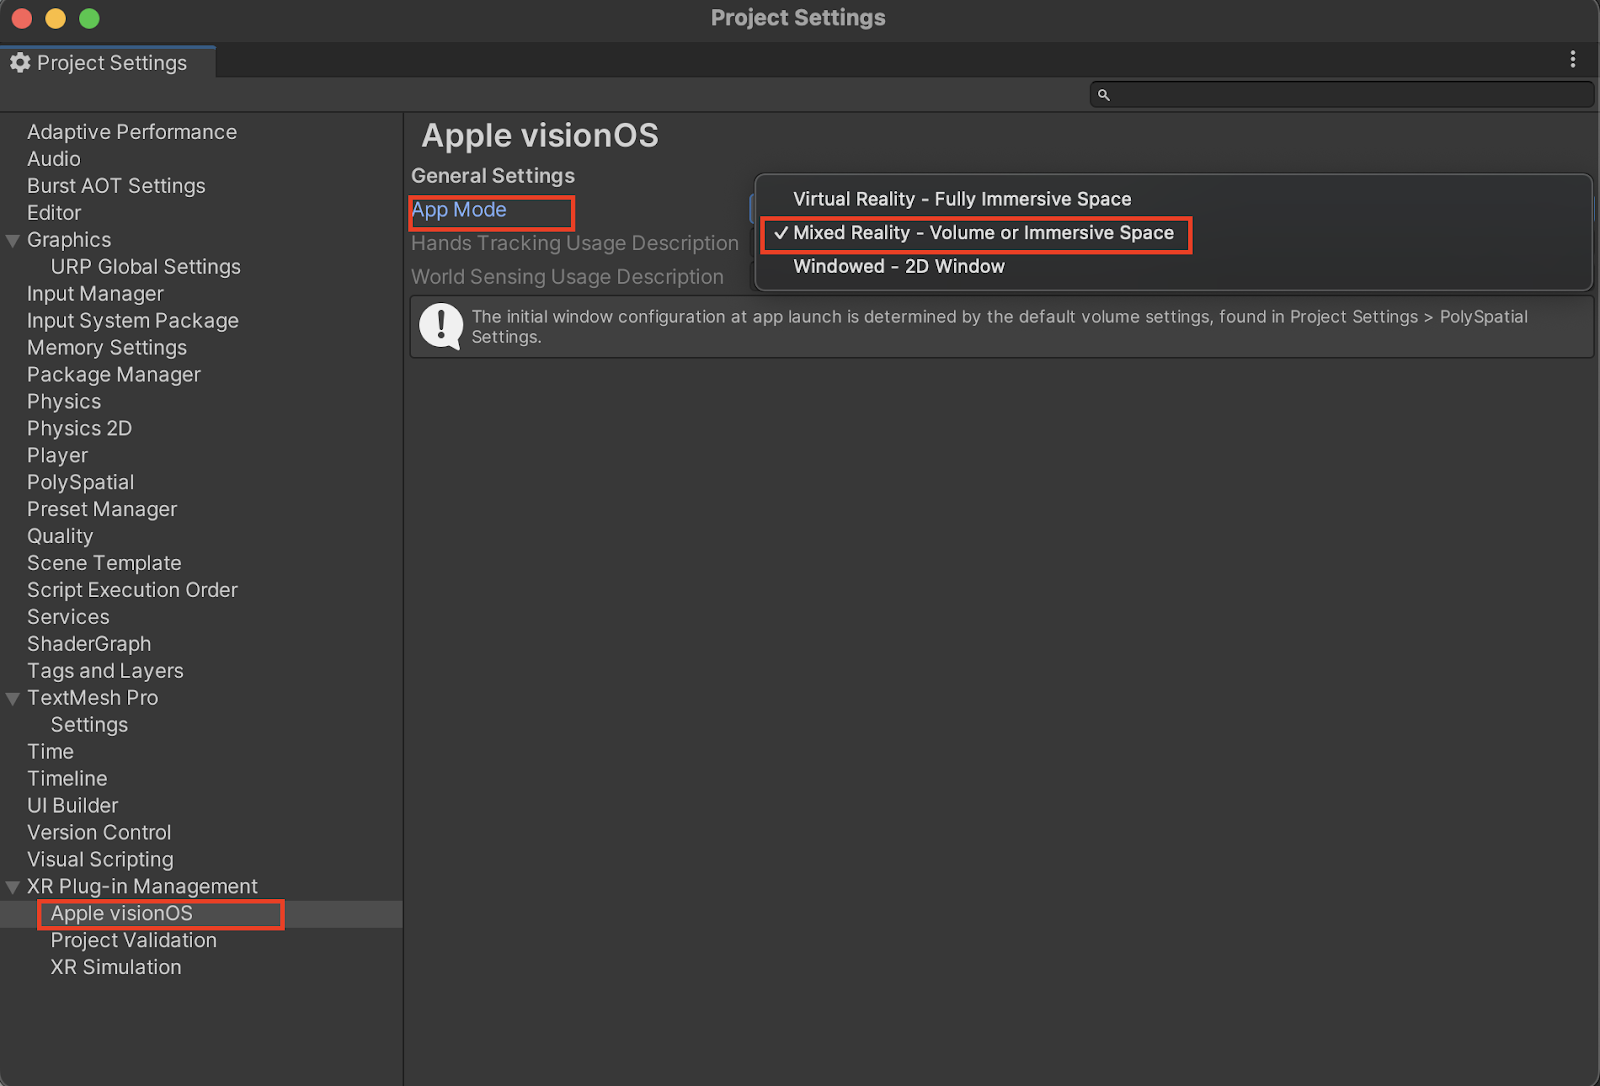Open PolySpatial settings
Image resolution: width=1600 pixels, height=1086 pixels.
click(80, 482)
